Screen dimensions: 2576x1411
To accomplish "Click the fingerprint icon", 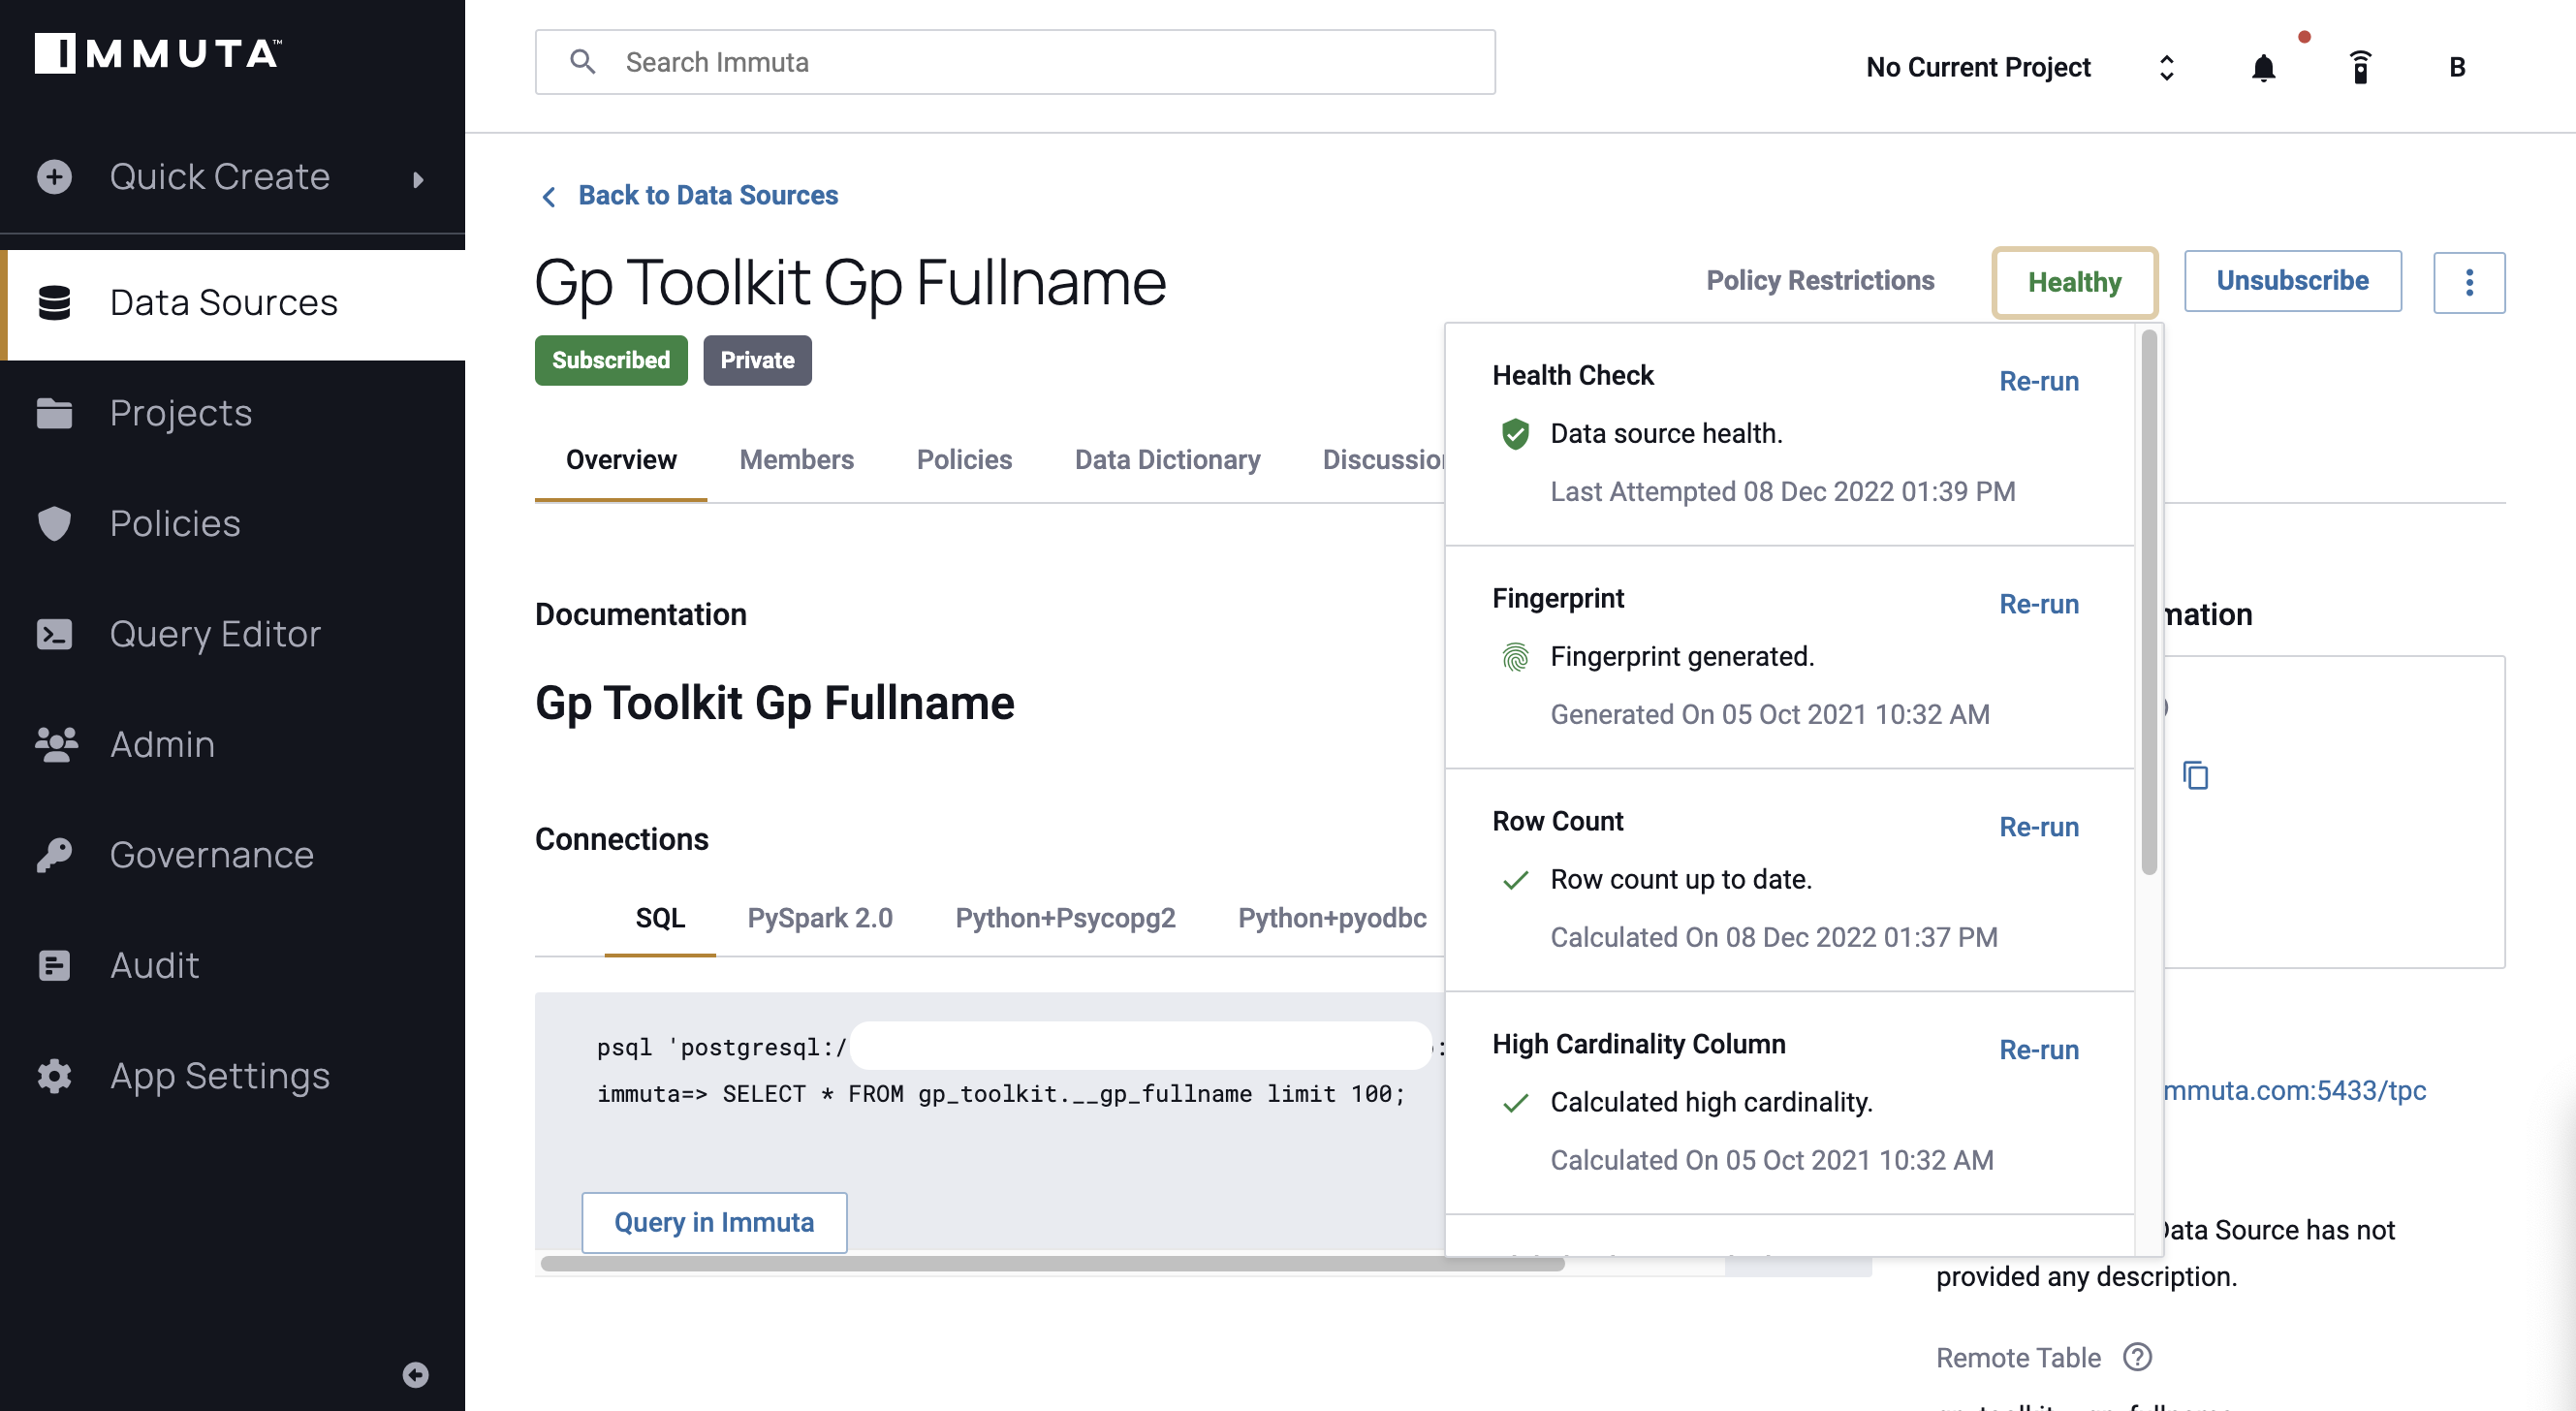I will (x=1515, y=657).
